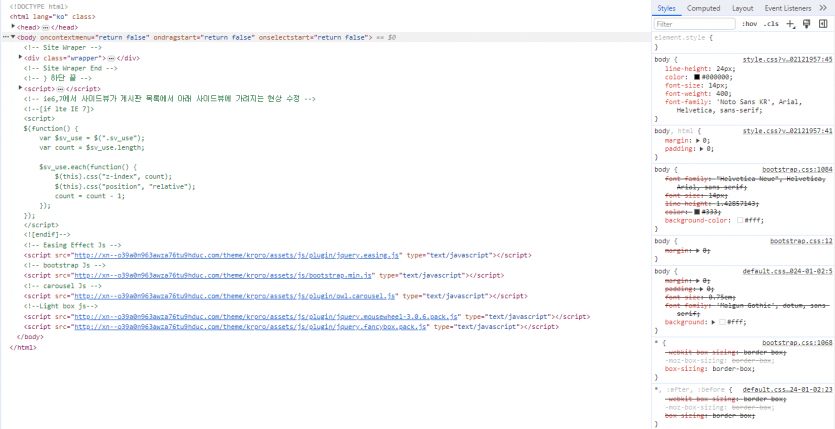Open bootstrap.min.js script link
The width and height of the screenshot is (835, 429).
point(223,276)
